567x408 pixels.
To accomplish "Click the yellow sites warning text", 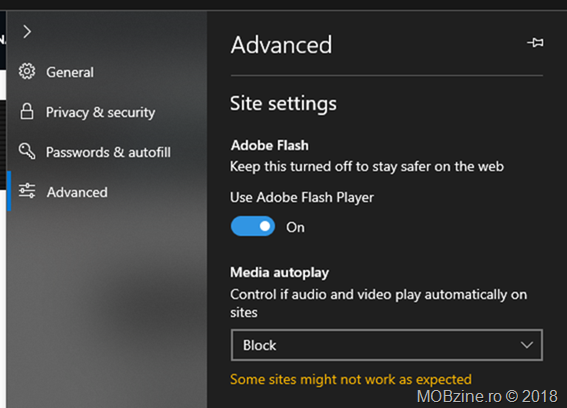I will (x=351, y=379).
